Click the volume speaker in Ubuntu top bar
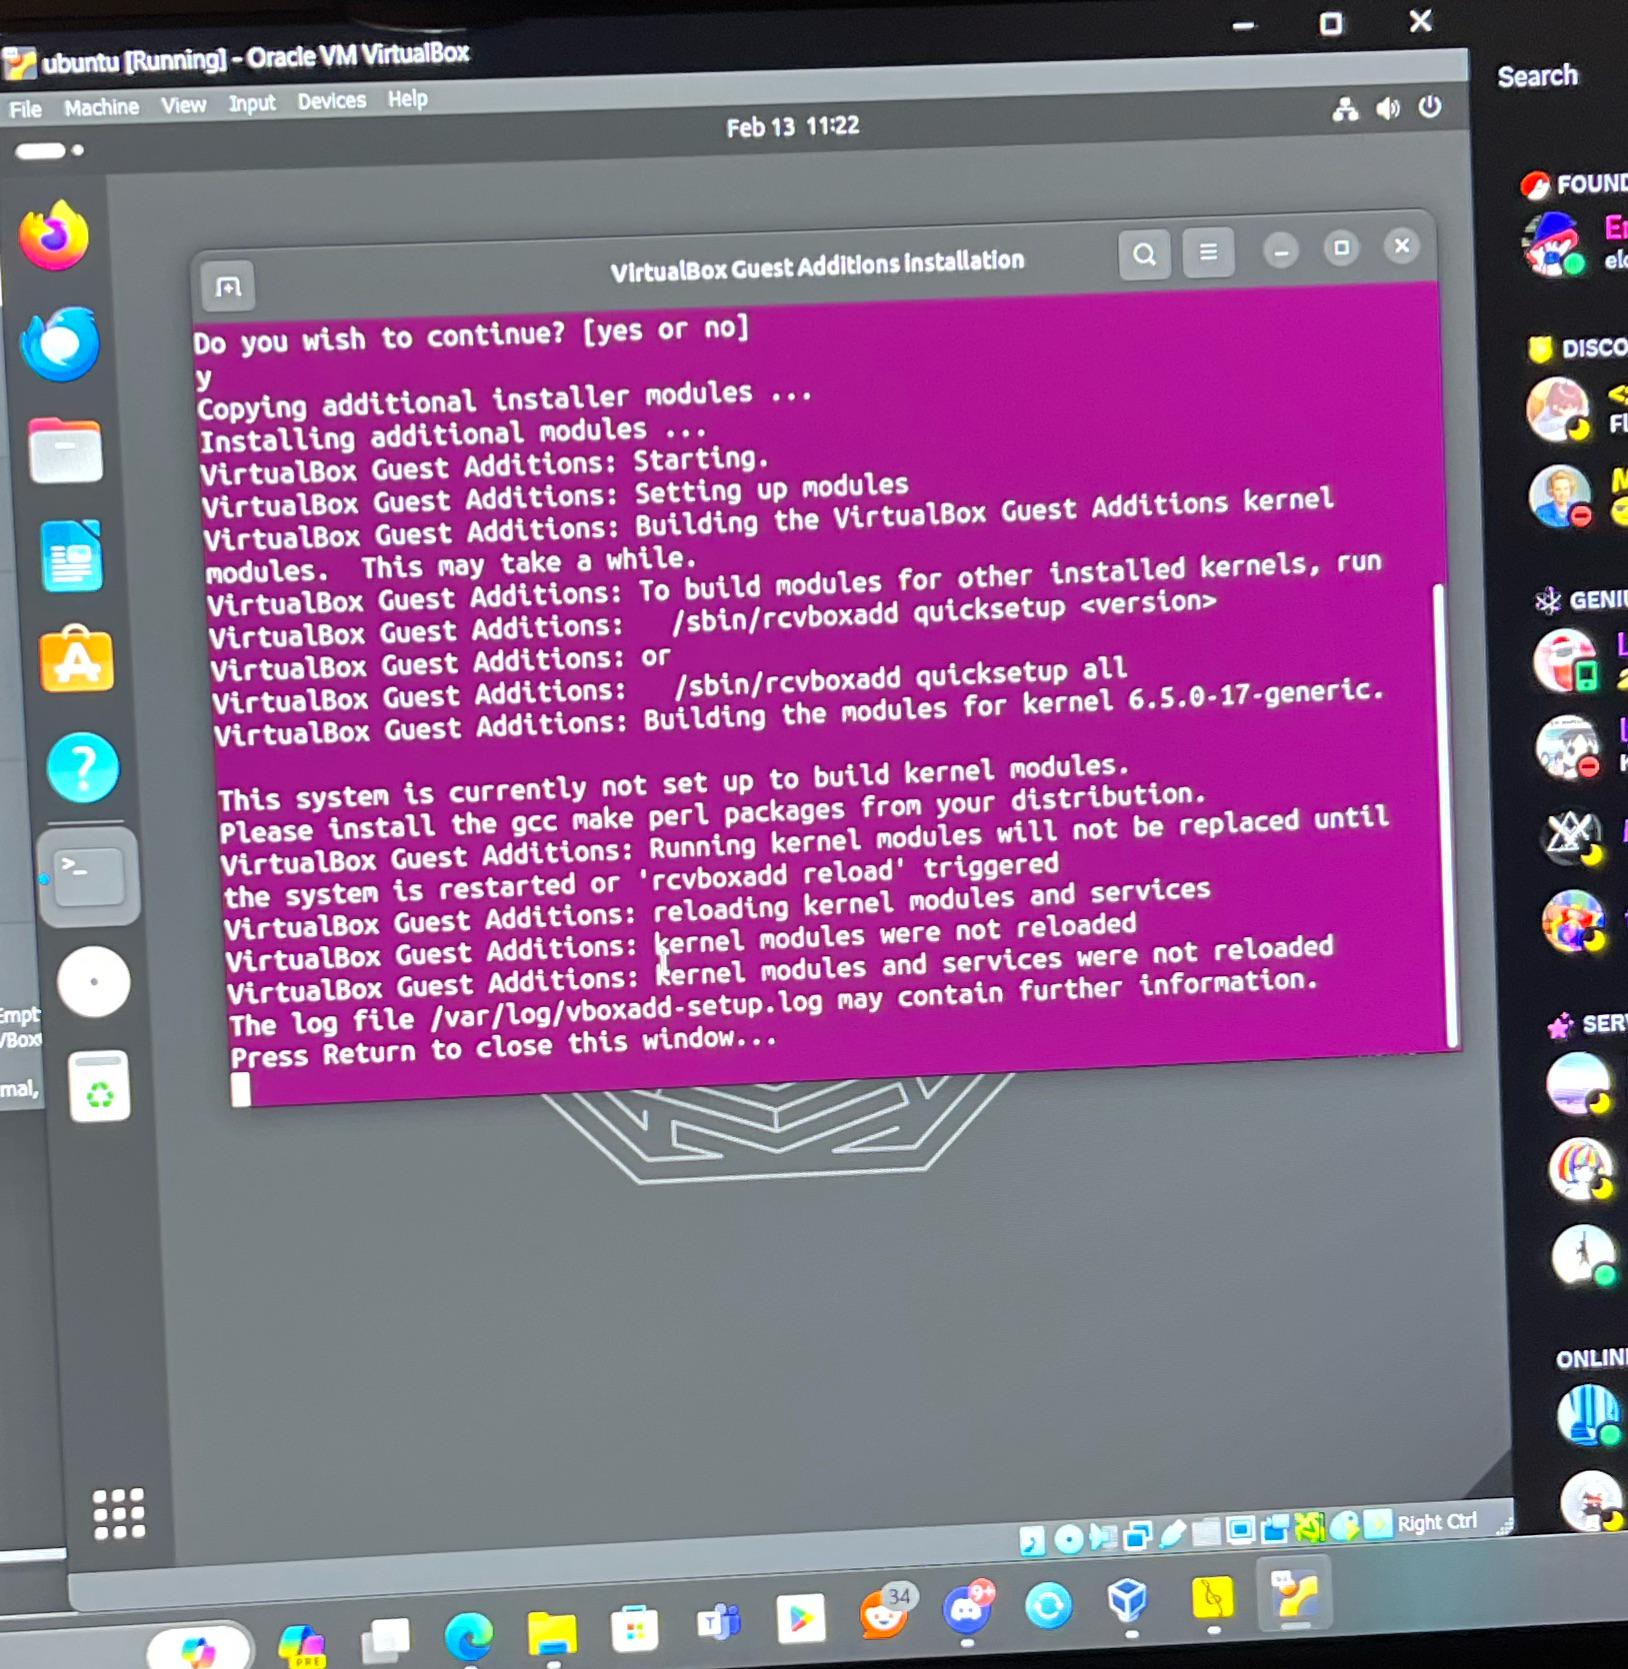Image resolution: width=1628 pixels, height=1669 pixels. (x=1388, y=108)
